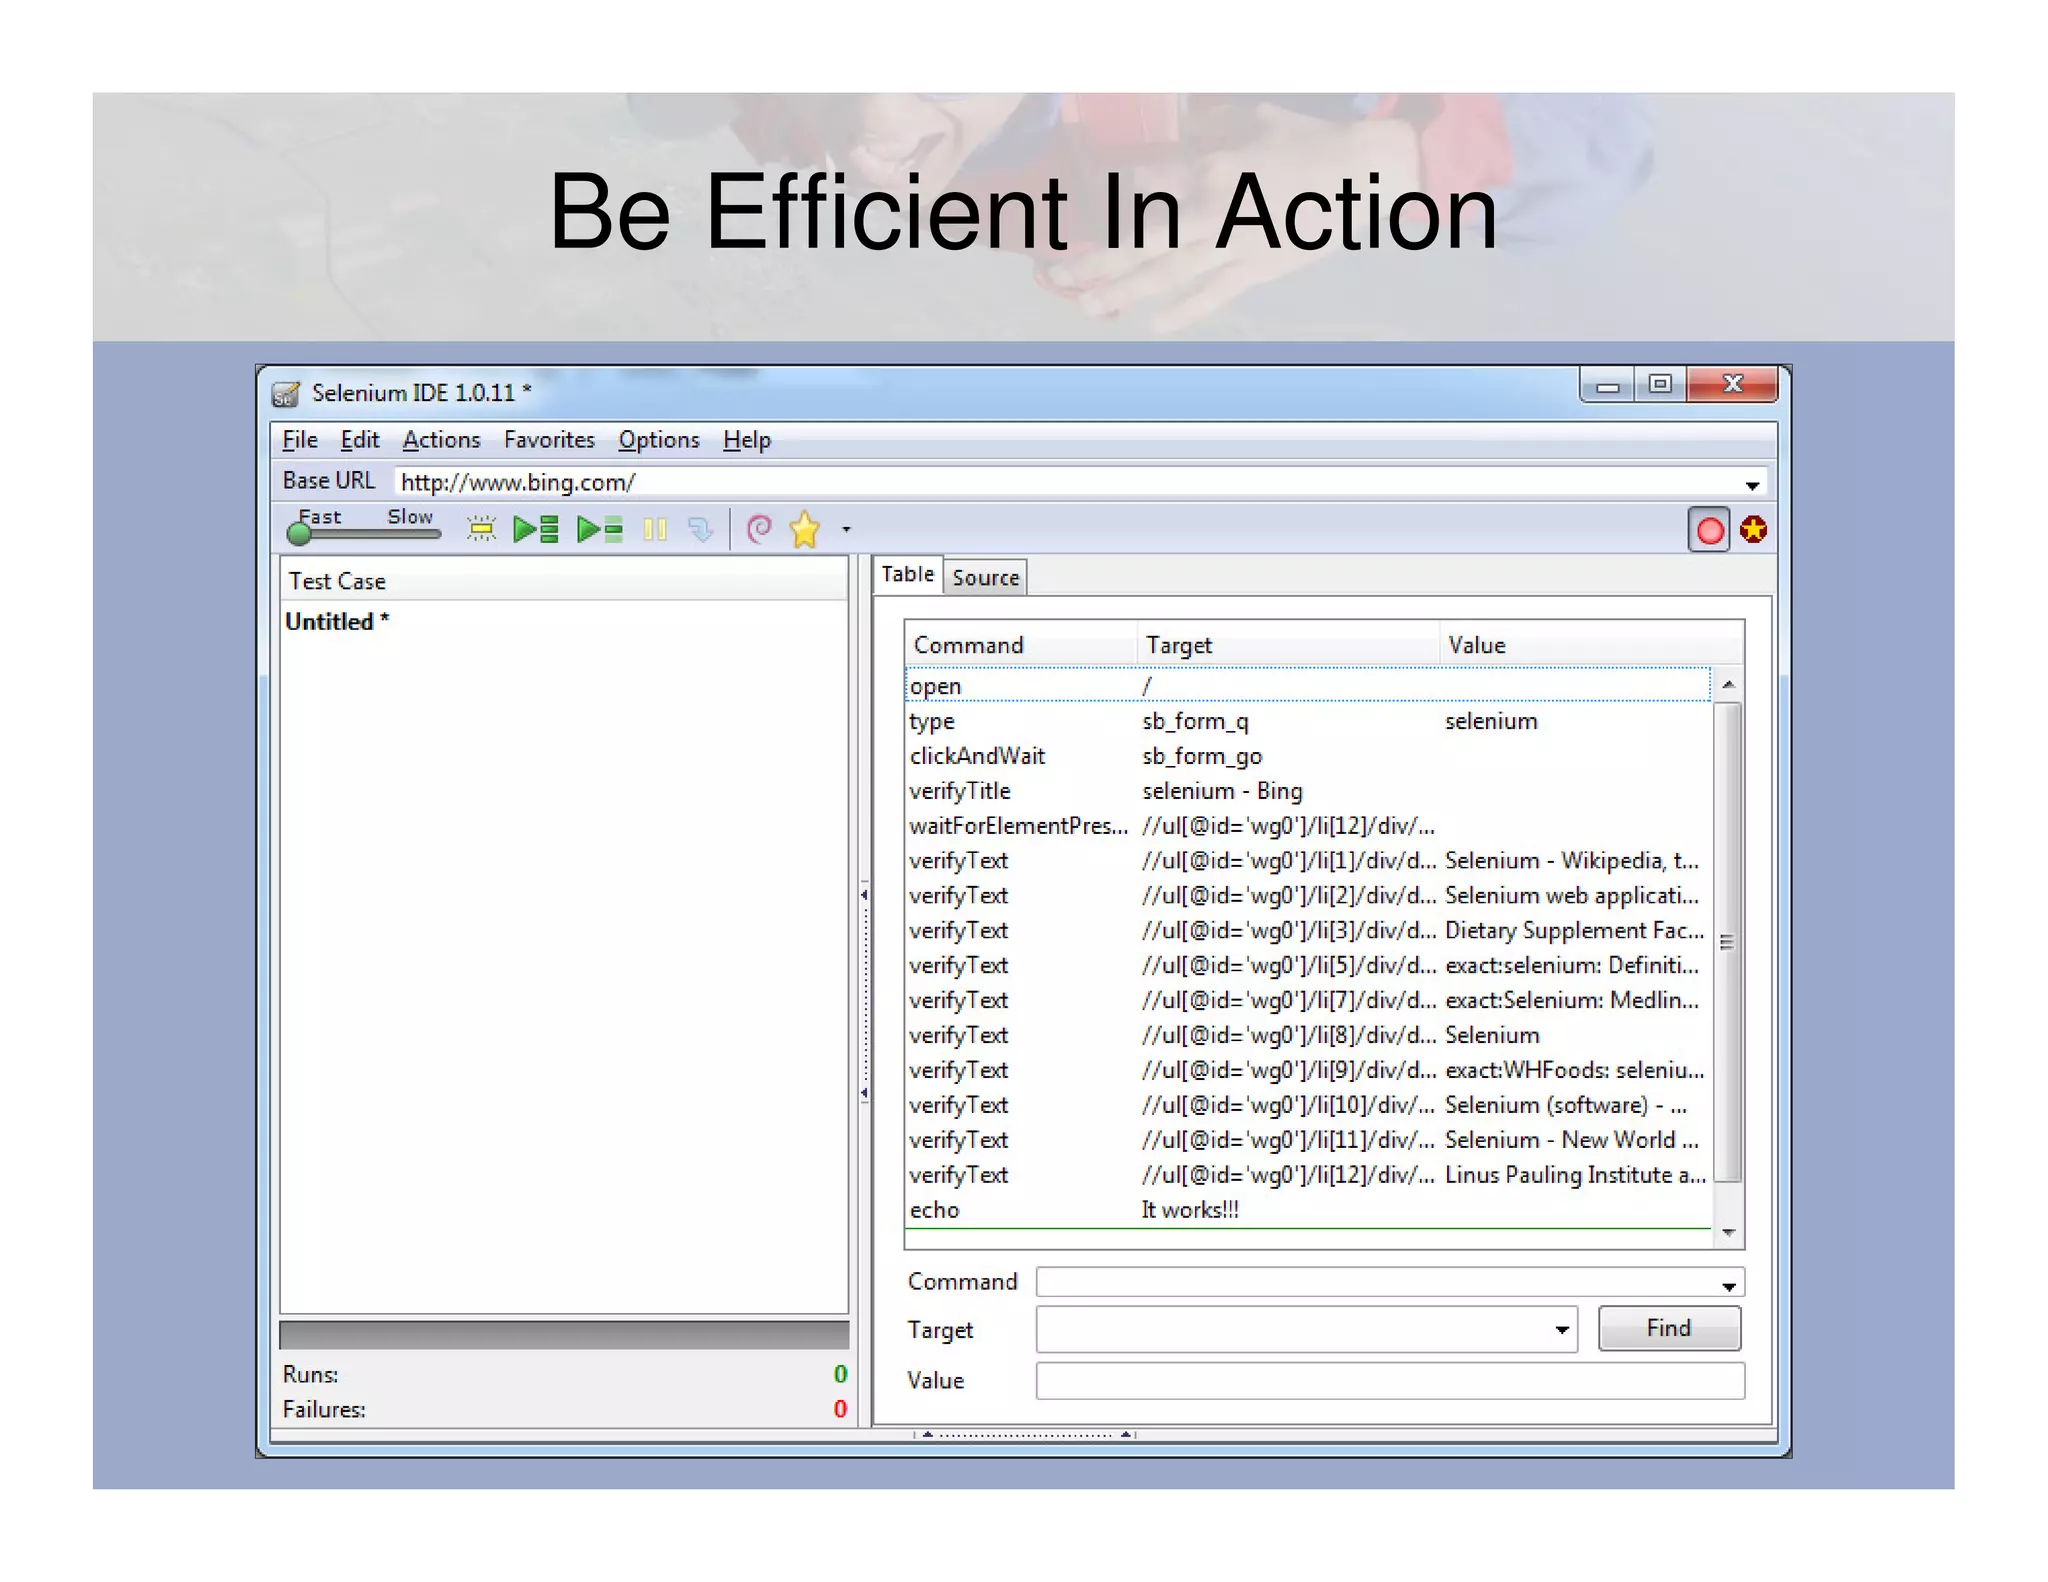This screenshot has width=2048, height=1582.
Task: Click the Find button
Action: pos(1669,1329)
